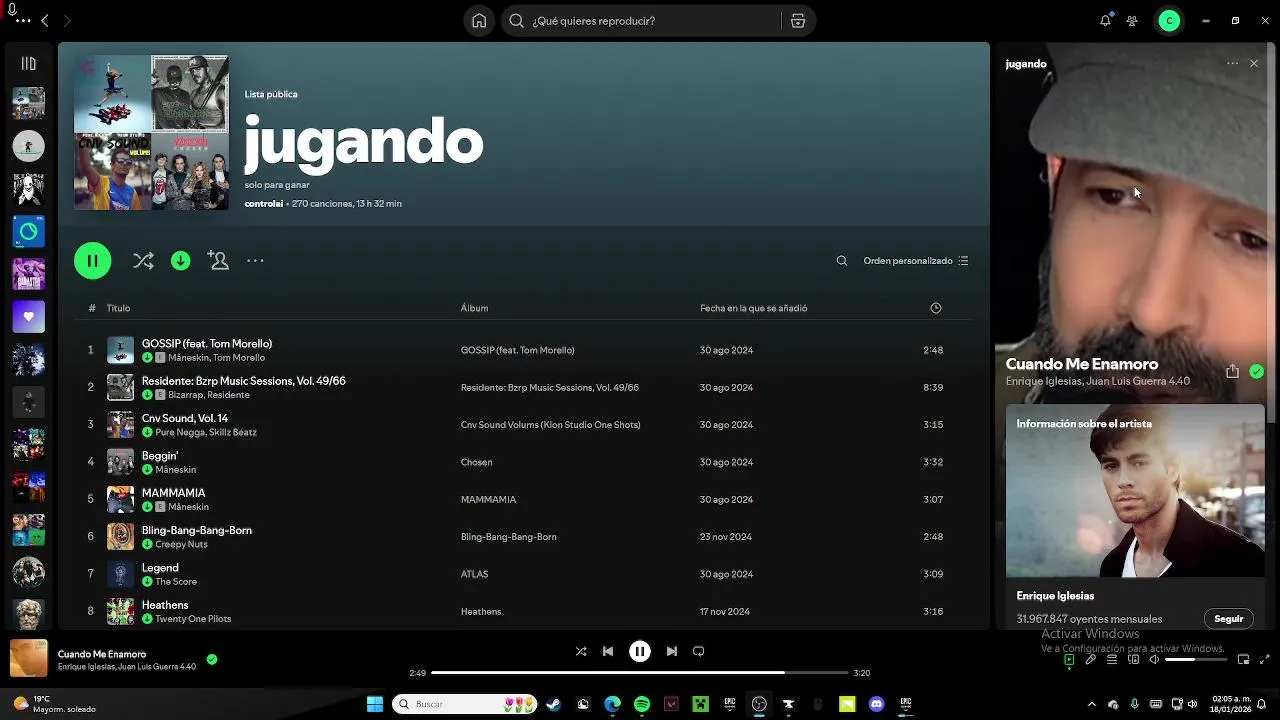Open notifications bell in Spotify header
1280x720 pixels.
click(x=1105, y=21)
